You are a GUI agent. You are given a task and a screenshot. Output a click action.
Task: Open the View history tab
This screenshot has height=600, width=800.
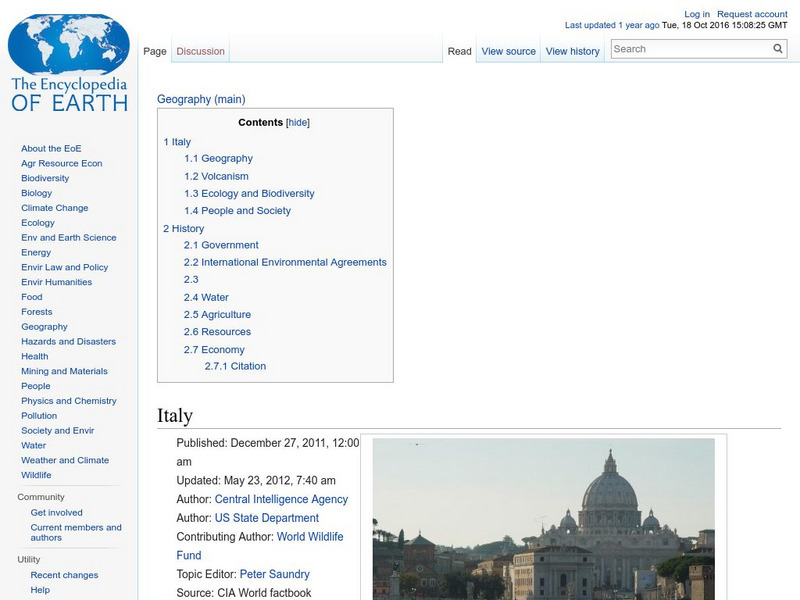tap(573, 50)
